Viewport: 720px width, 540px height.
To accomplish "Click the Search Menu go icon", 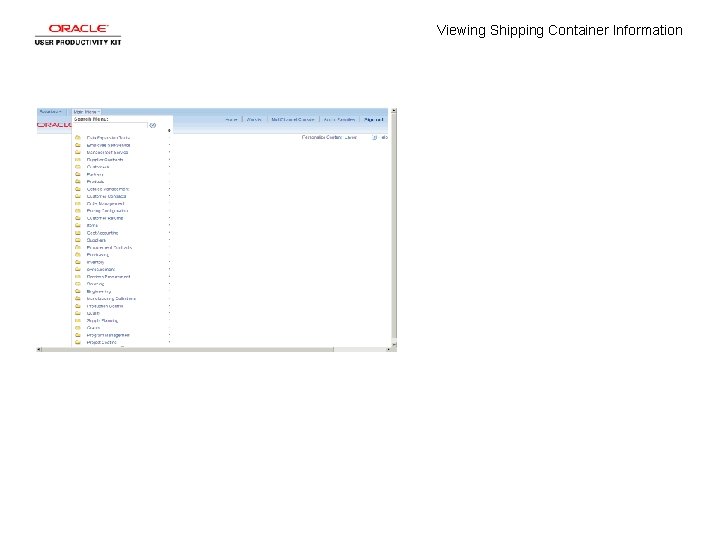I will tap(152, 125).
